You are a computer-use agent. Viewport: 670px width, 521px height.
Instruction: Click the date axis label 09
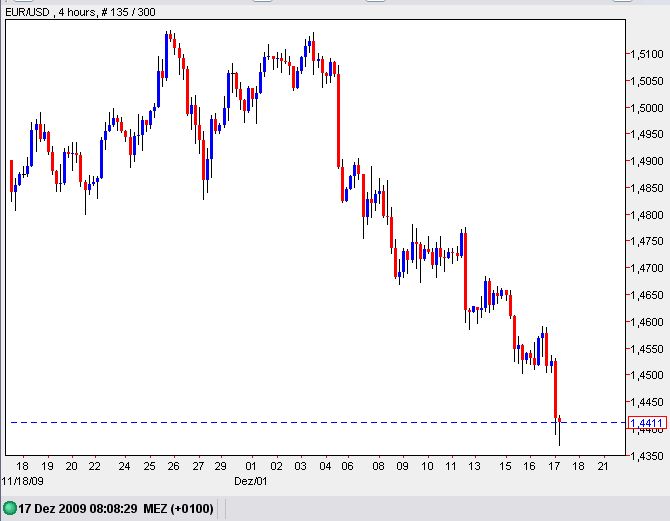[x=403, y=466]
